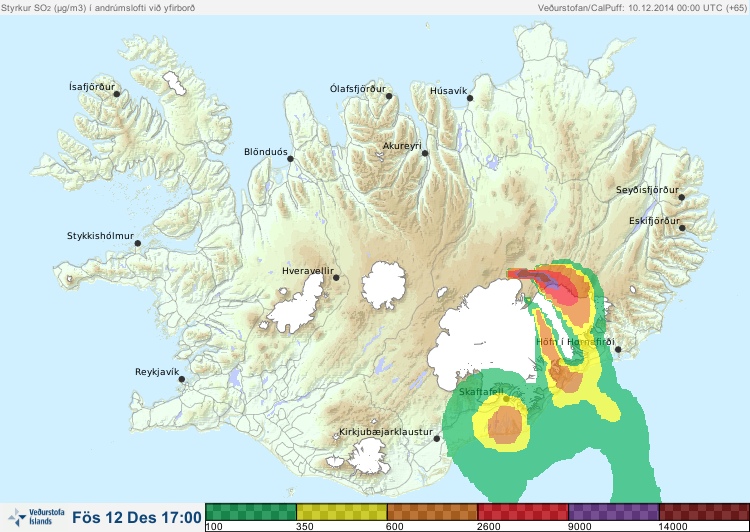The image size is (750, 532).
Task: Select the Eskifjörður label
Action: [x=654, y=221]
